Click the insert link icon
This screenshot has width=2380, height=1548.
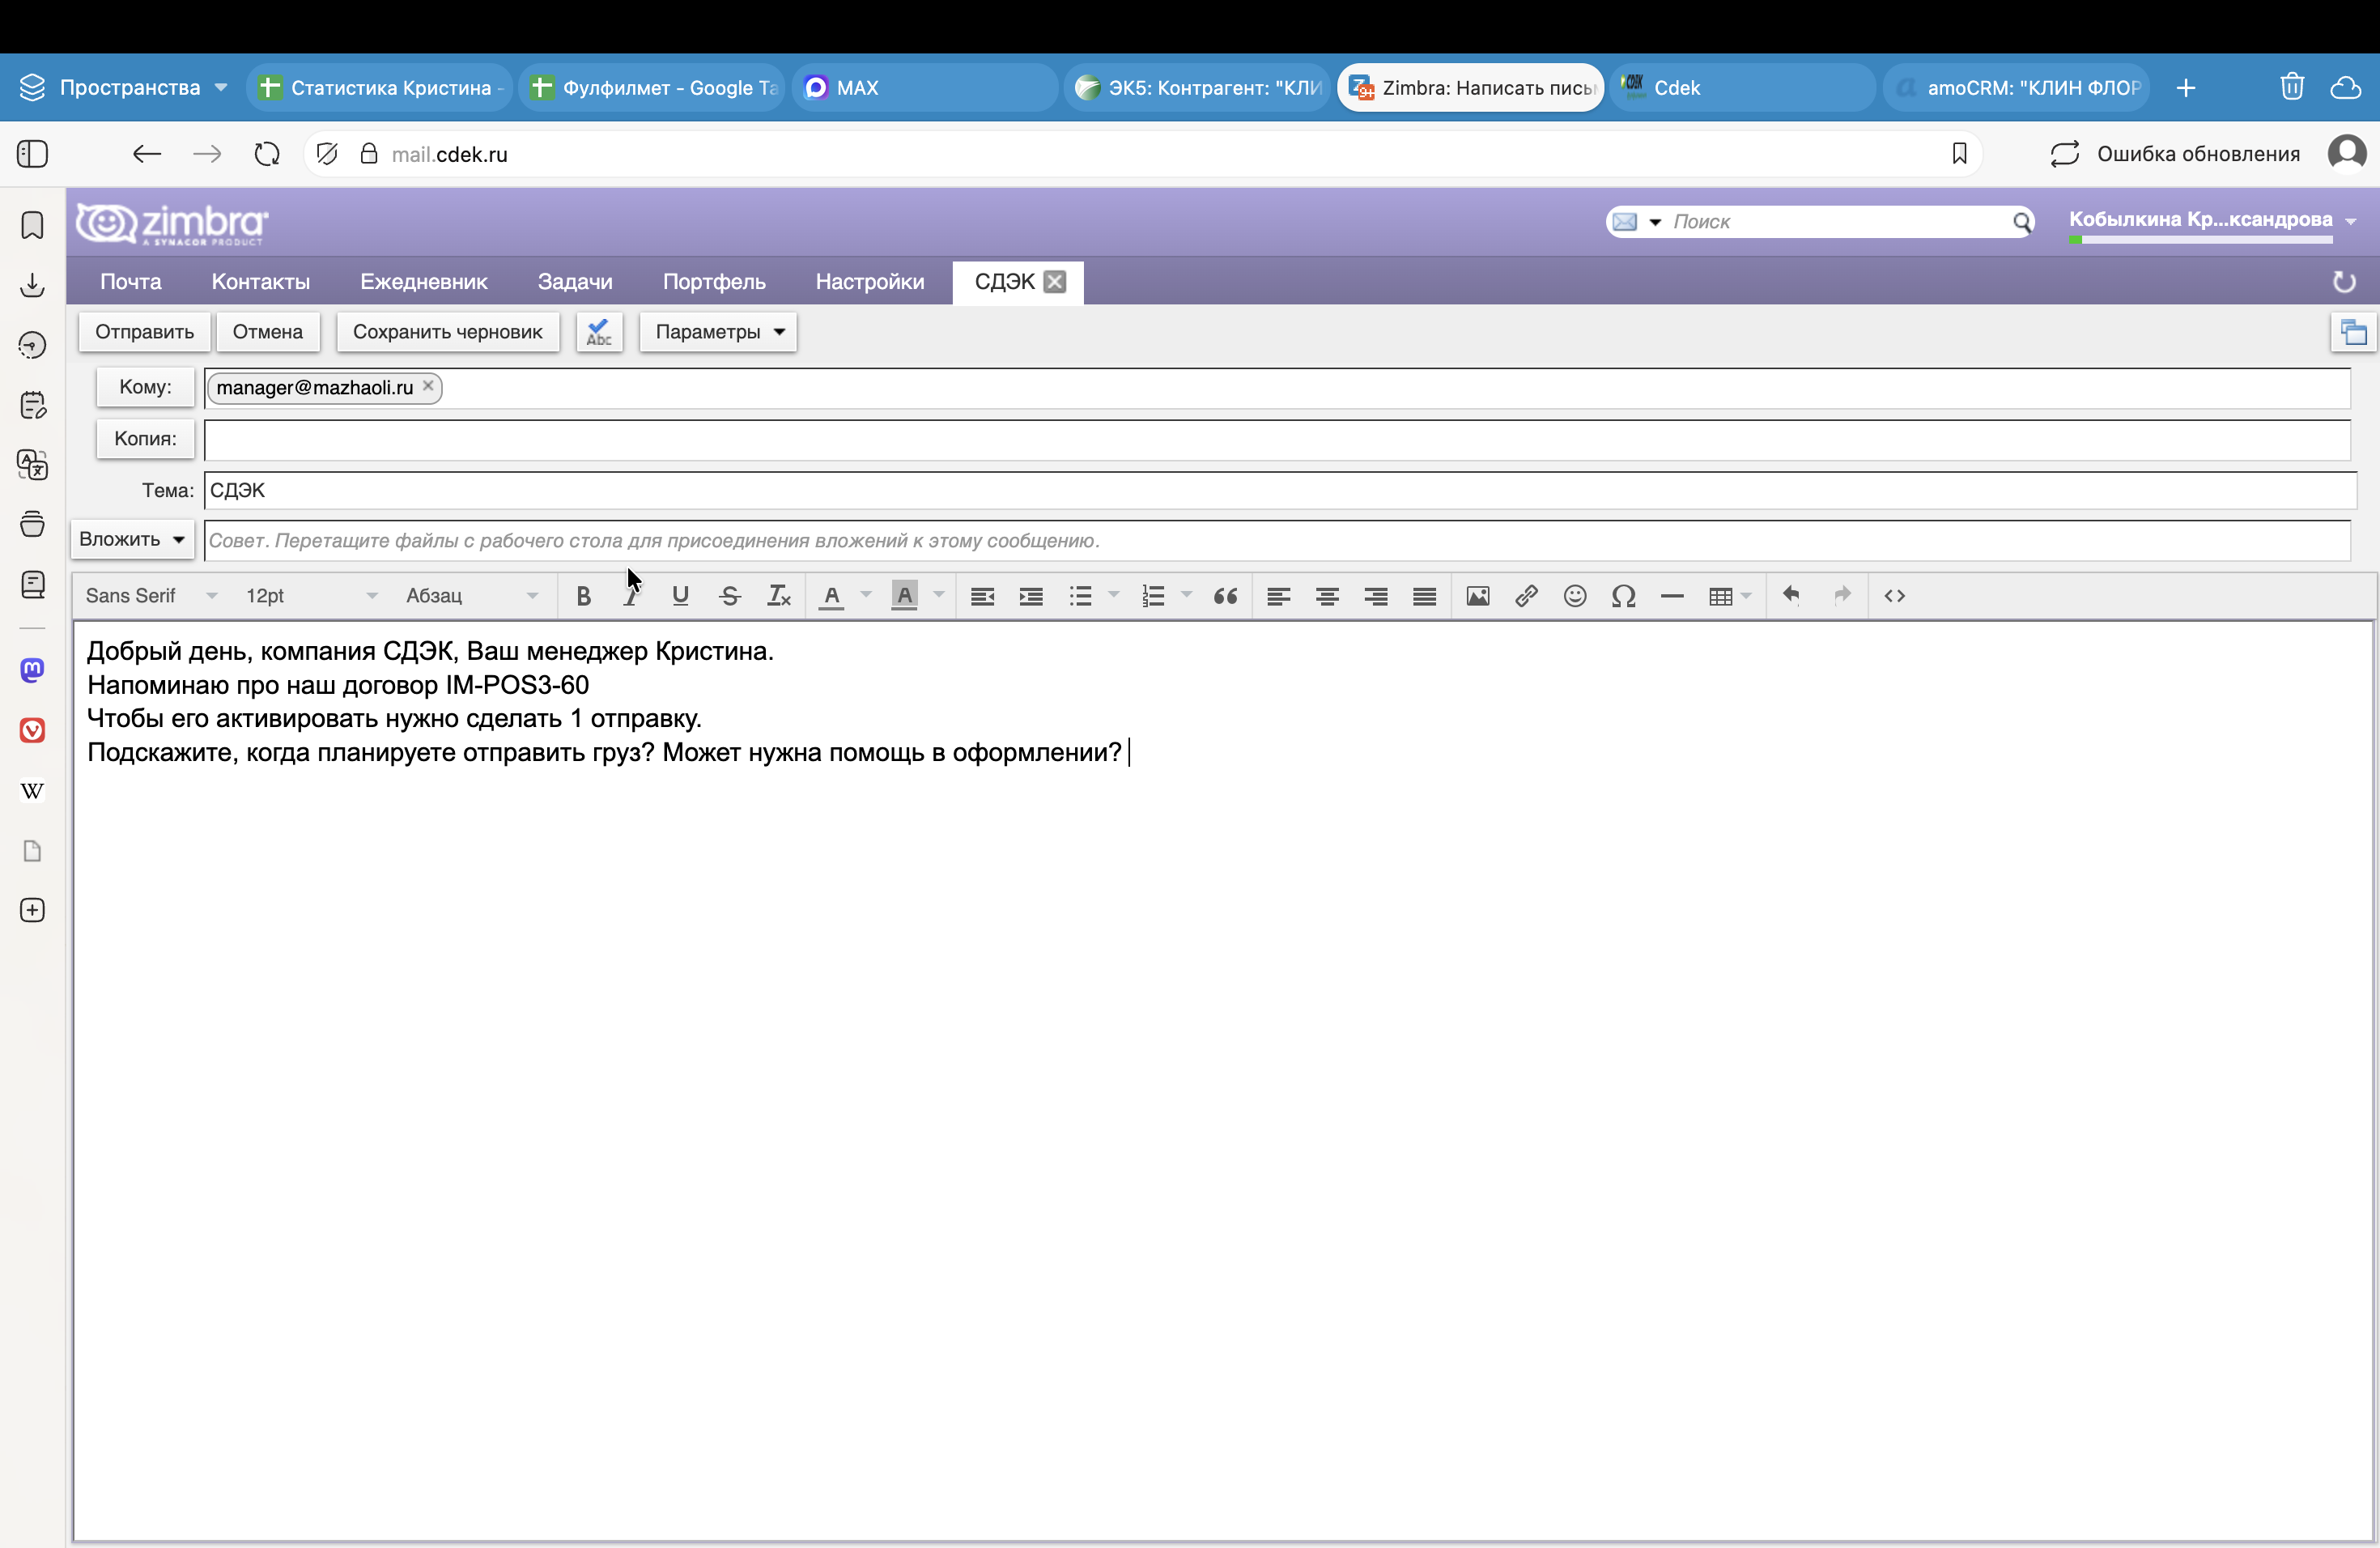1525,596
